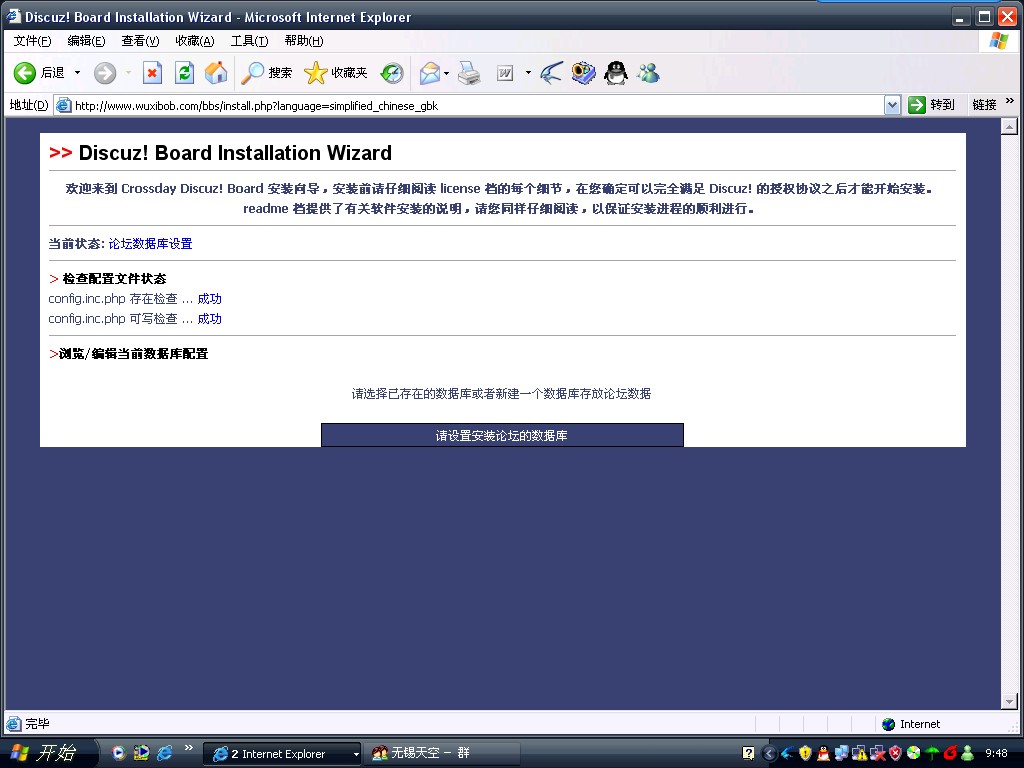Click the Internet zone status bar entry
This screenshot has height=768, width=1024.
point(912,724)
